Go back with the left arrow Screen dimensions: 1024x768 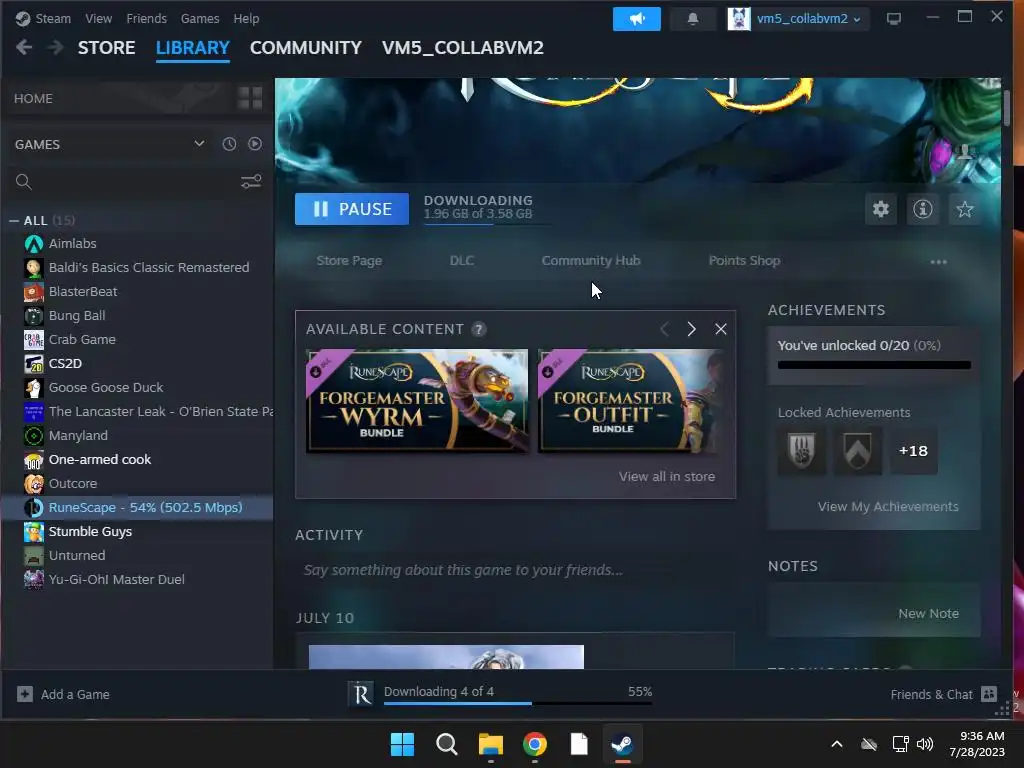tap(24, 47)
